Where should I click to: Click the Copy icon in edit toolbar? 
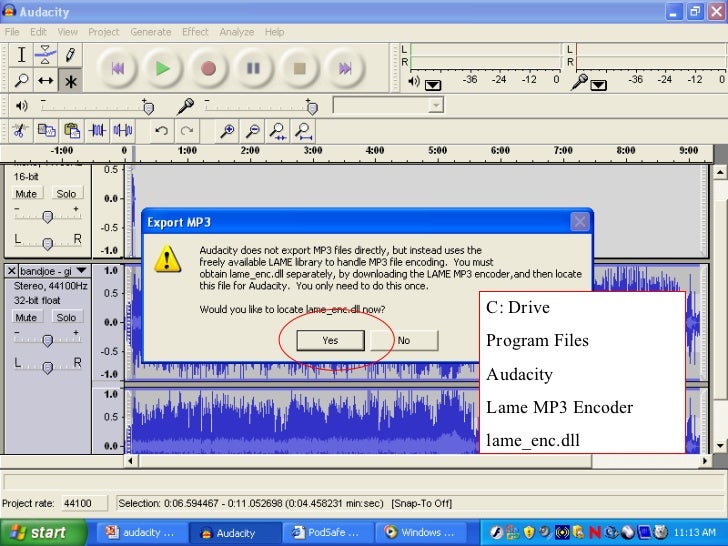46,130
